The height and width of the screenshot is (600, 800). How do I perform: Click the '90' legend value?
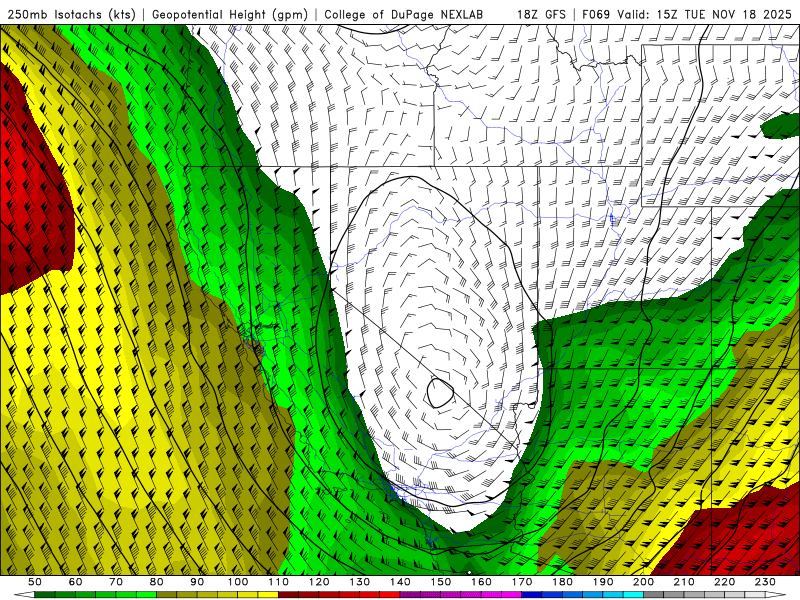(x=197, y=582)
